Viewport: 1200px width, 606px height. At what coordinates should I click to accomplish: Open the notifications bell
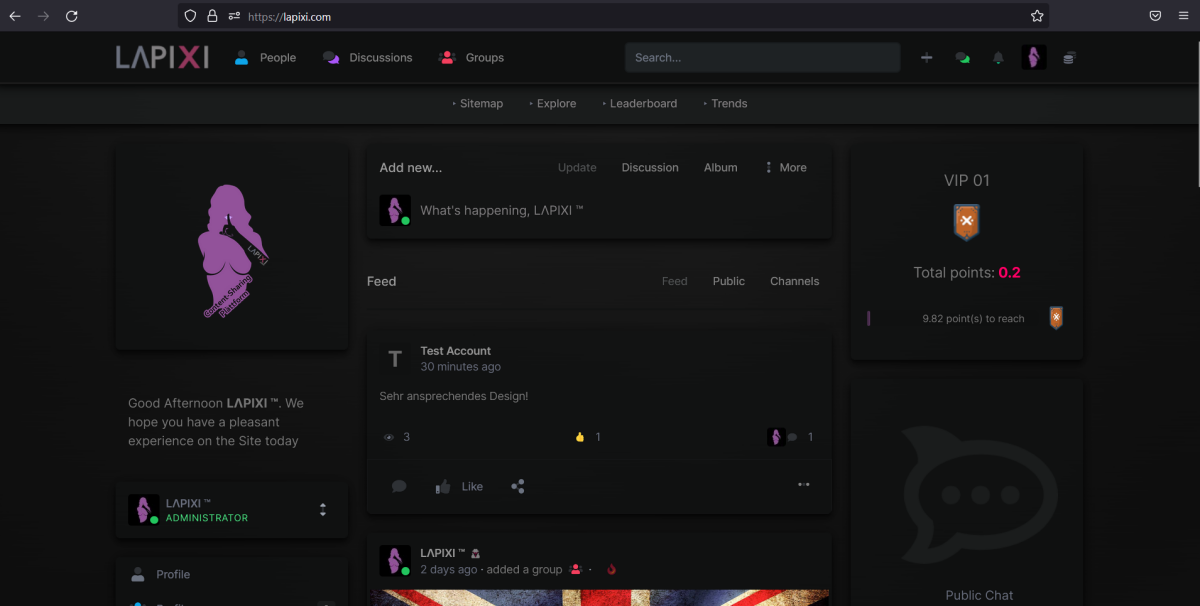(997, 58)
